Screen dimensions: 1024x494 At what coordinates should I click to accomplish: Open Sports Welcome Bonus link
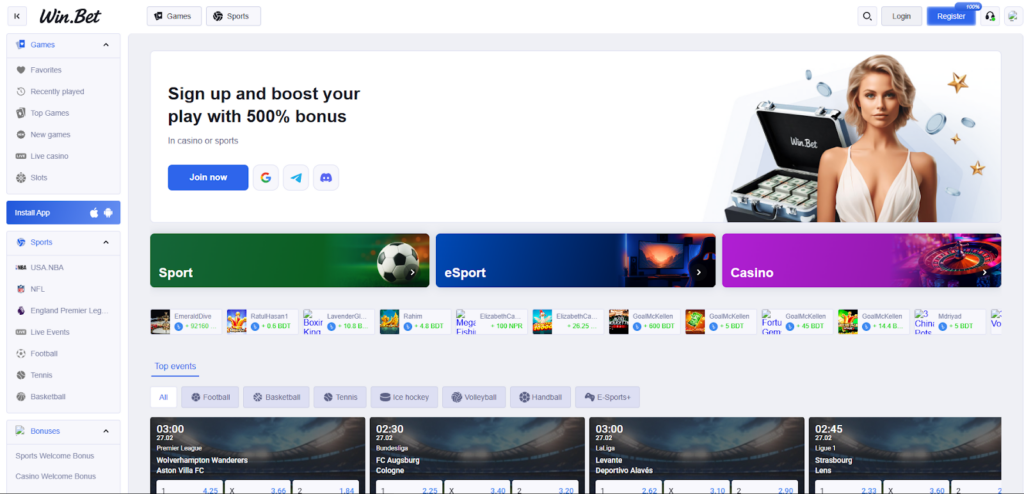point(55,456)
